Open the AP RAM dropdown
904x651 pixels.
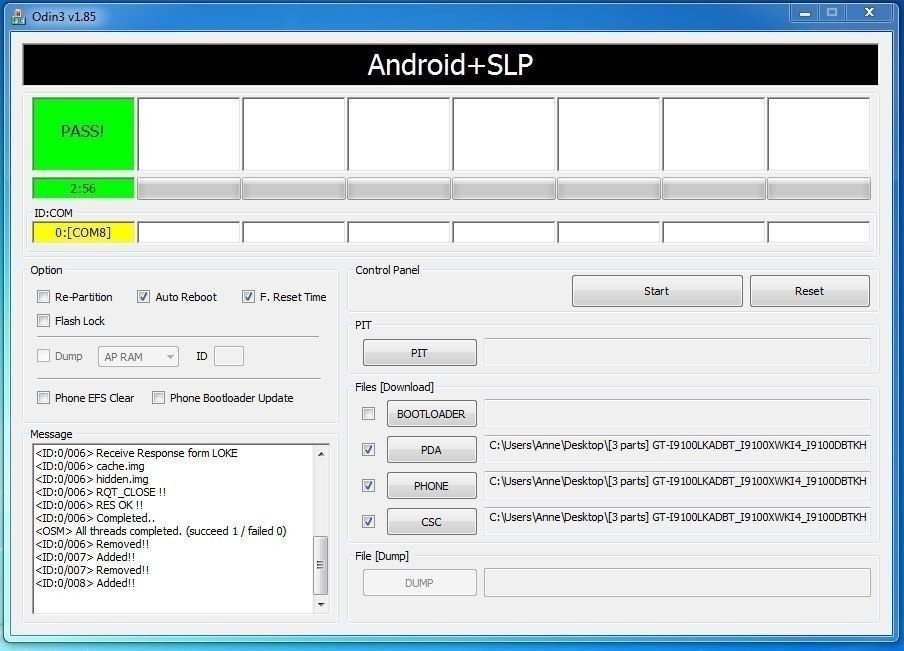coord(138,356)
